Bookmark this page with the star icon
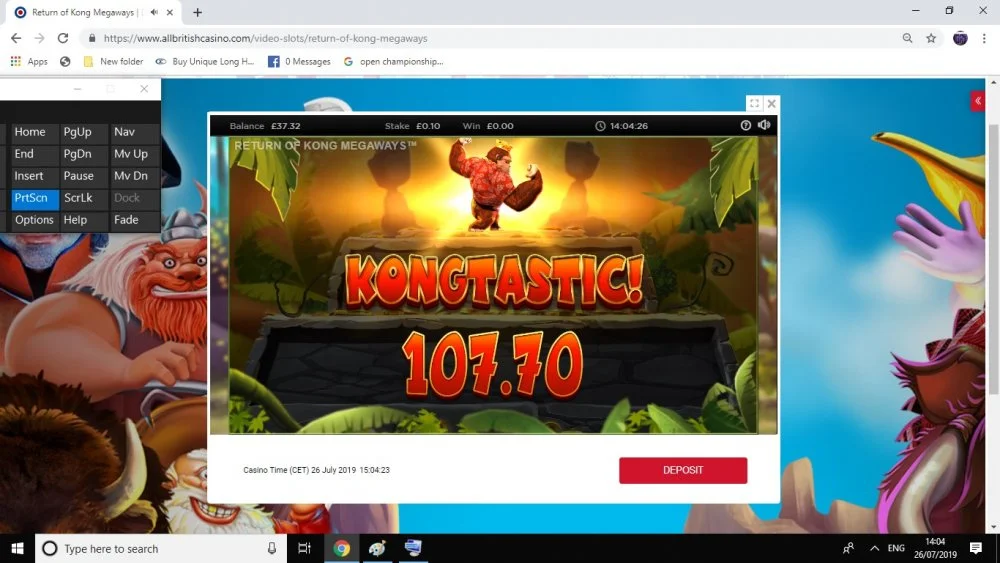This screenshot has height=563, width=1000. [931, 38]
